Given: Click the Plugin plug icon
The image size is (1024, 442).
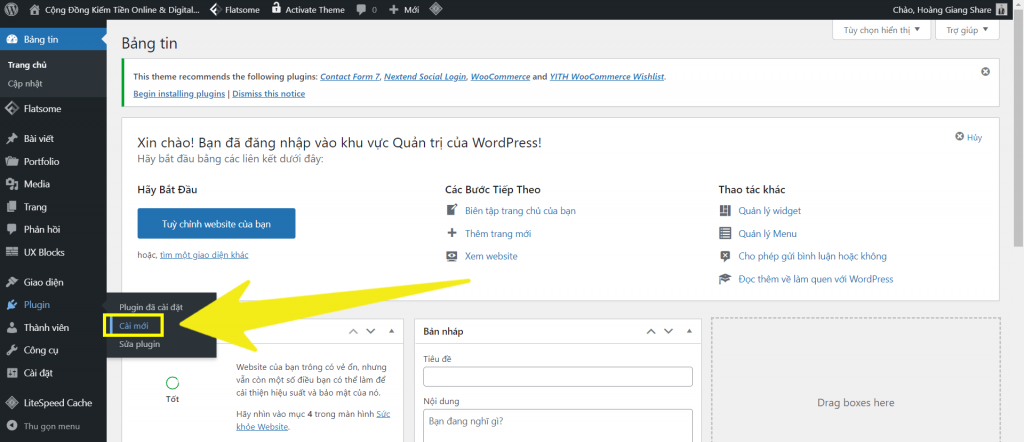Looking at the screenshot, I should 12,305.
